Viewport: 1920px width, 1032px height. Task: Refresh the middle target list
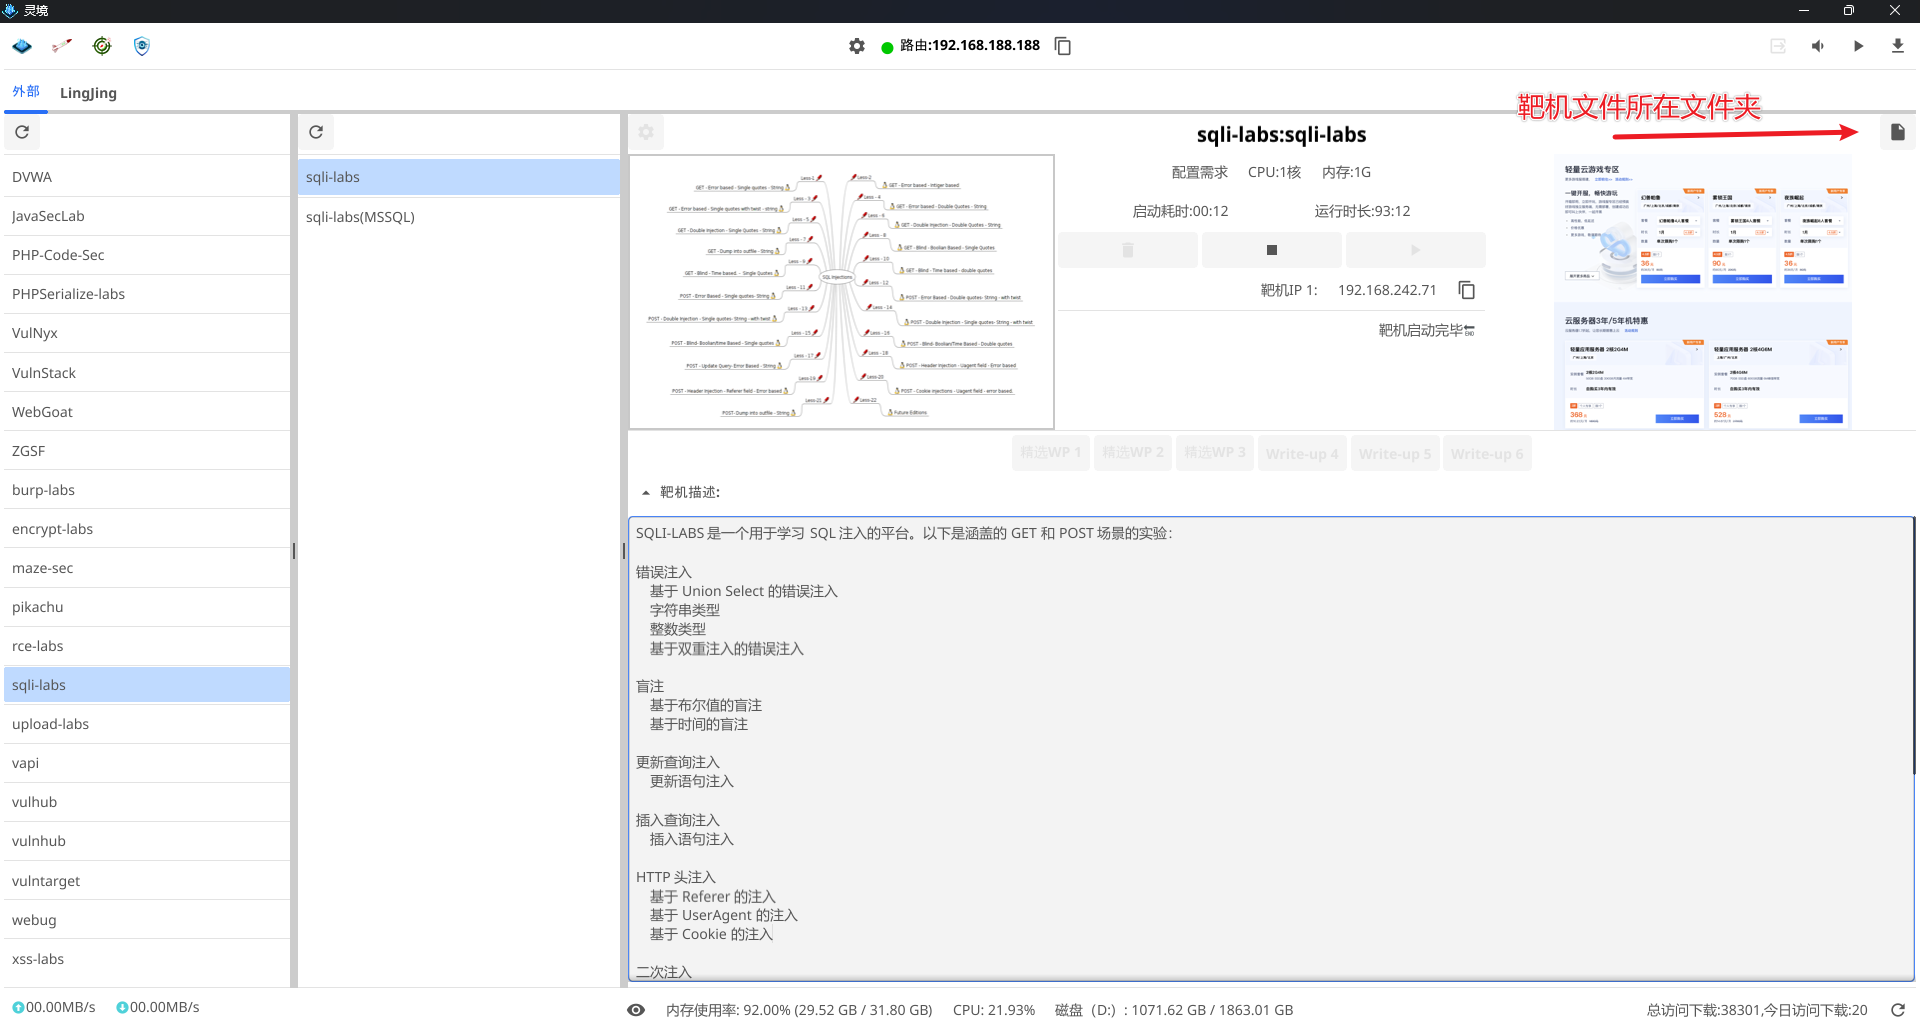click(x=316, y=132)
